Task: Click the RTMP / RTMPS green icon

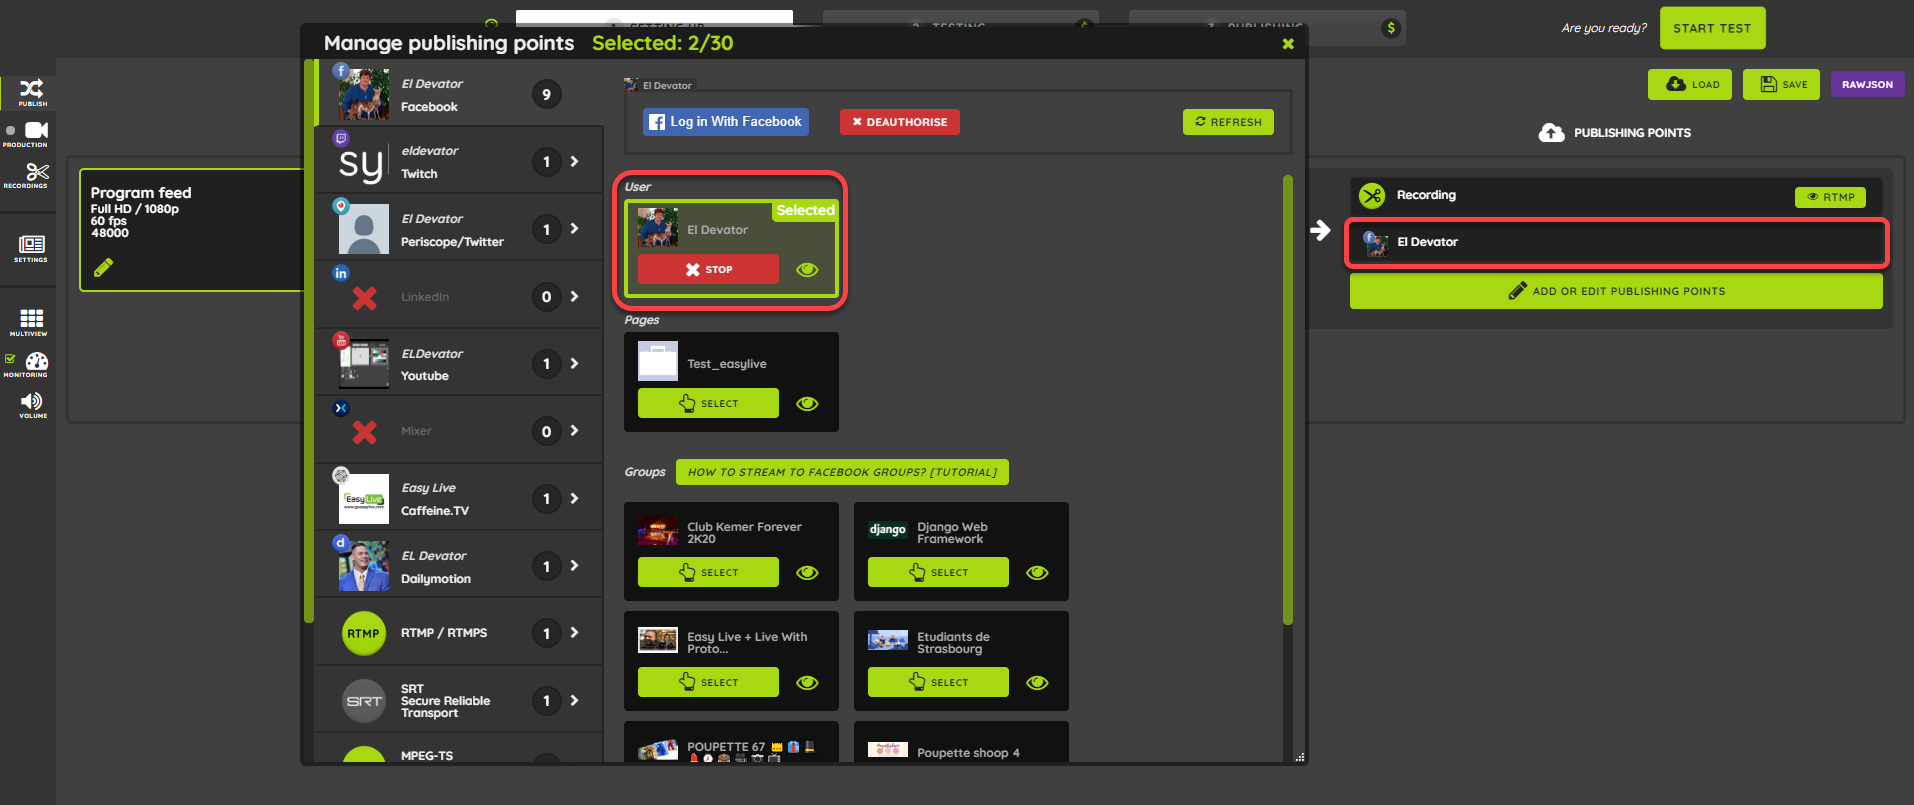Action: point(364,633)
